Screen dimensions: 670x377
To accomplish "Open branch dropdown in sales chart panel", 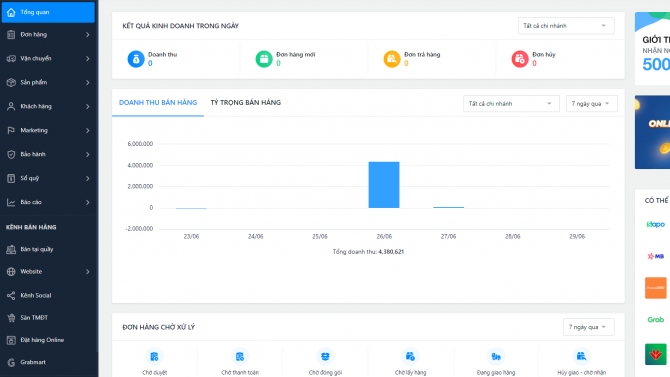I will [x=511, y=103].
